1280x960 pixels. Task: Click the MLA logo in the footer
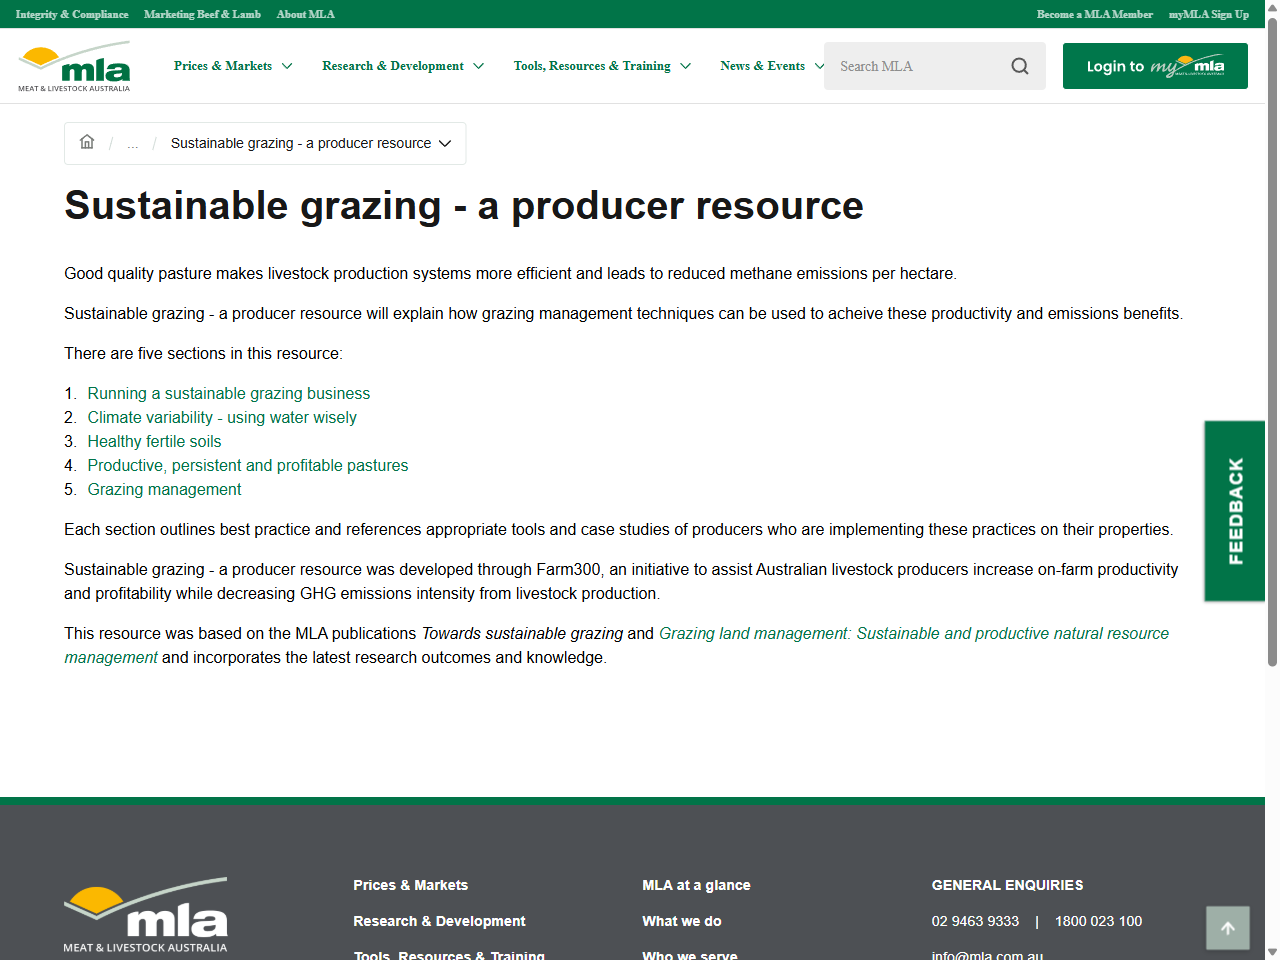pos(144,914)
